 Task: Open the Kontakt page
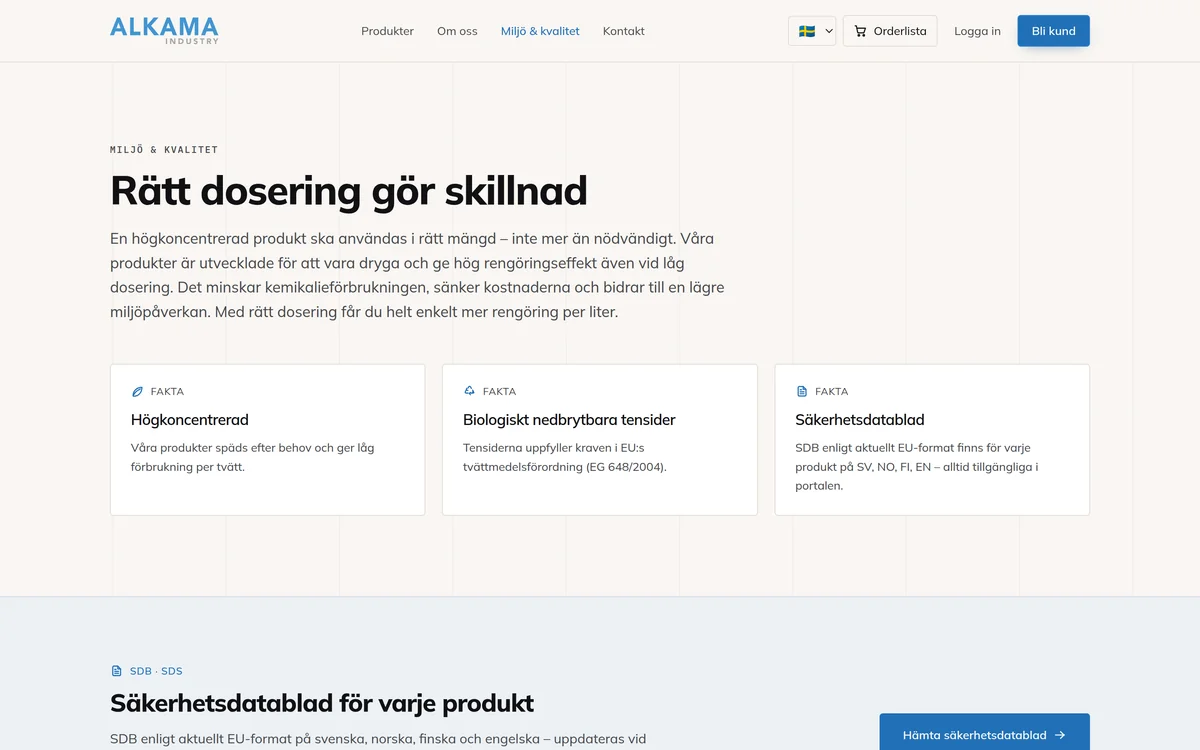click(x=624, y=31)
